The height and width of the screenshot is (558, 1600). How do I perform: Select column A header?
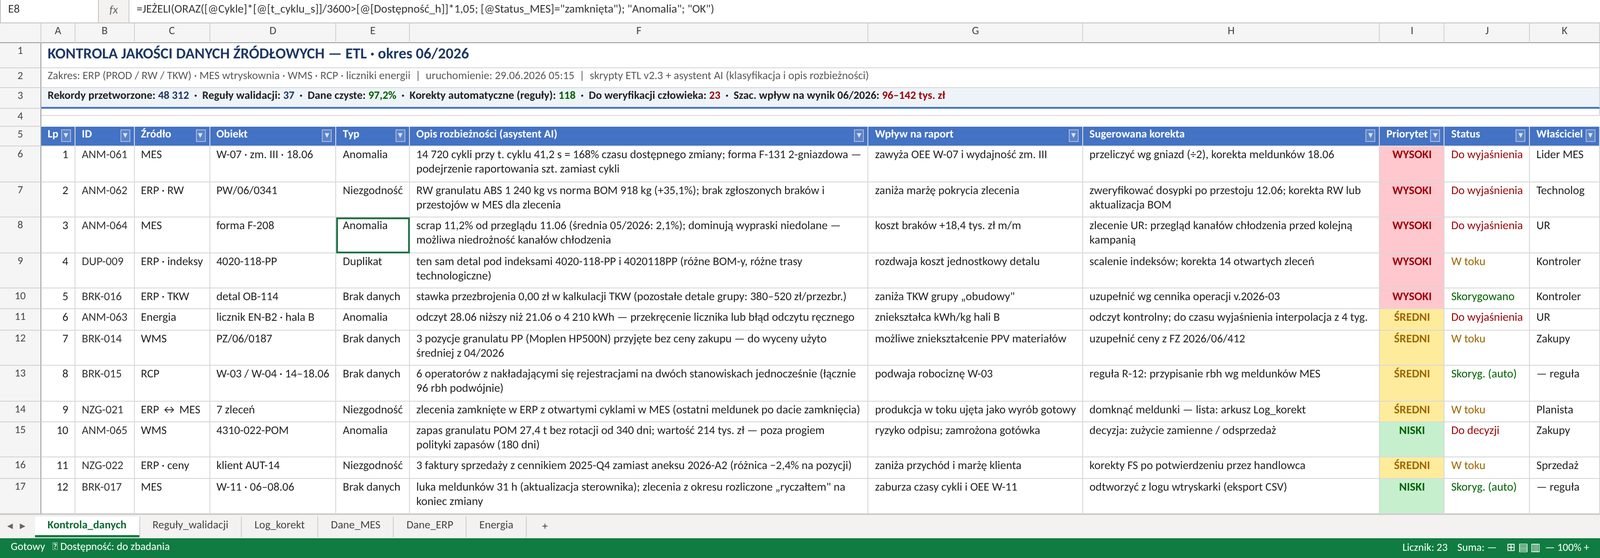(58, 31)
